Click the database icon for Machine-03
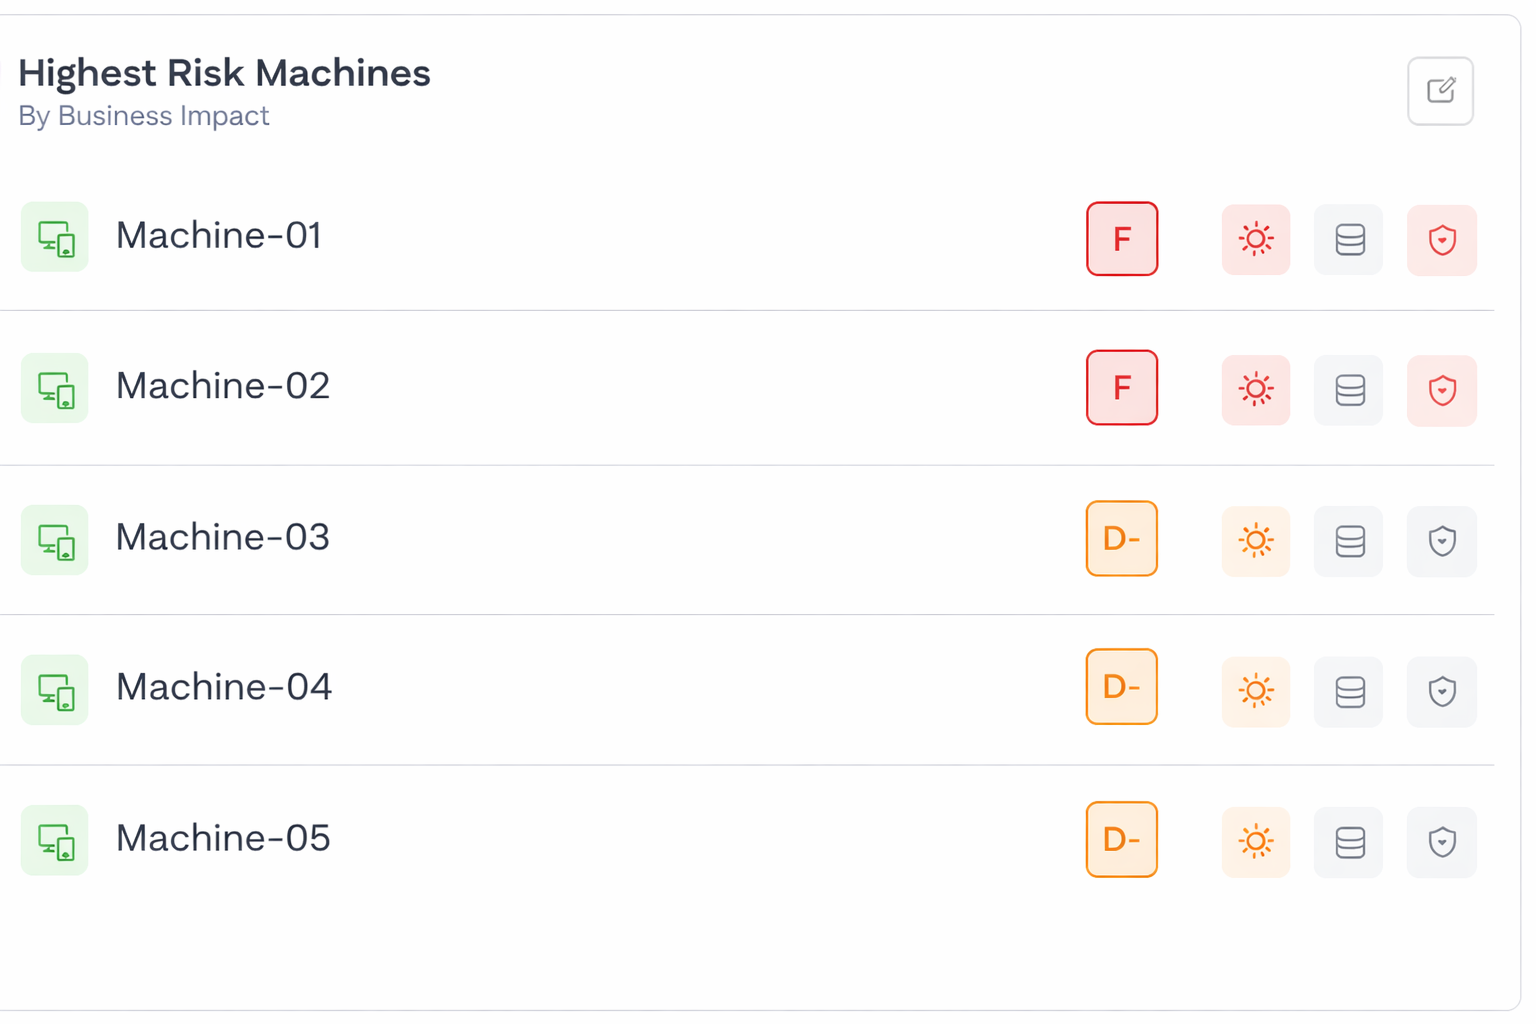 [1349, 541]
